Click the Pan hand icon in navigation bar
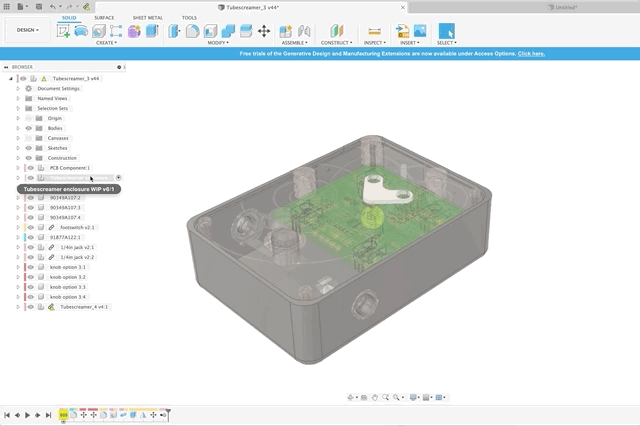 tap(374, 397)
